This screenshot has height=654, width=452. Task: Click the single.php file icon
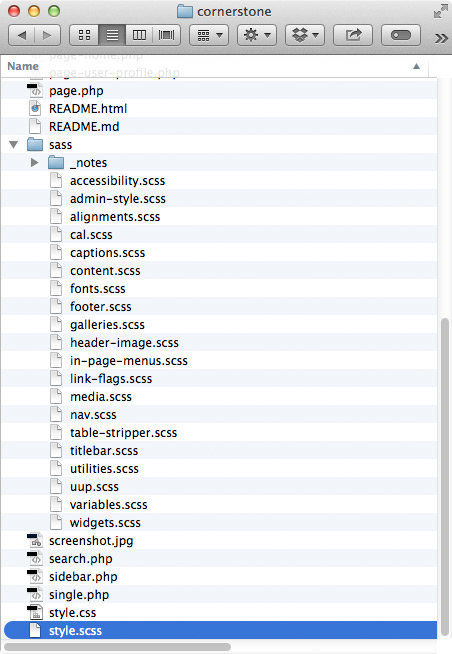(x=35, y=594)
